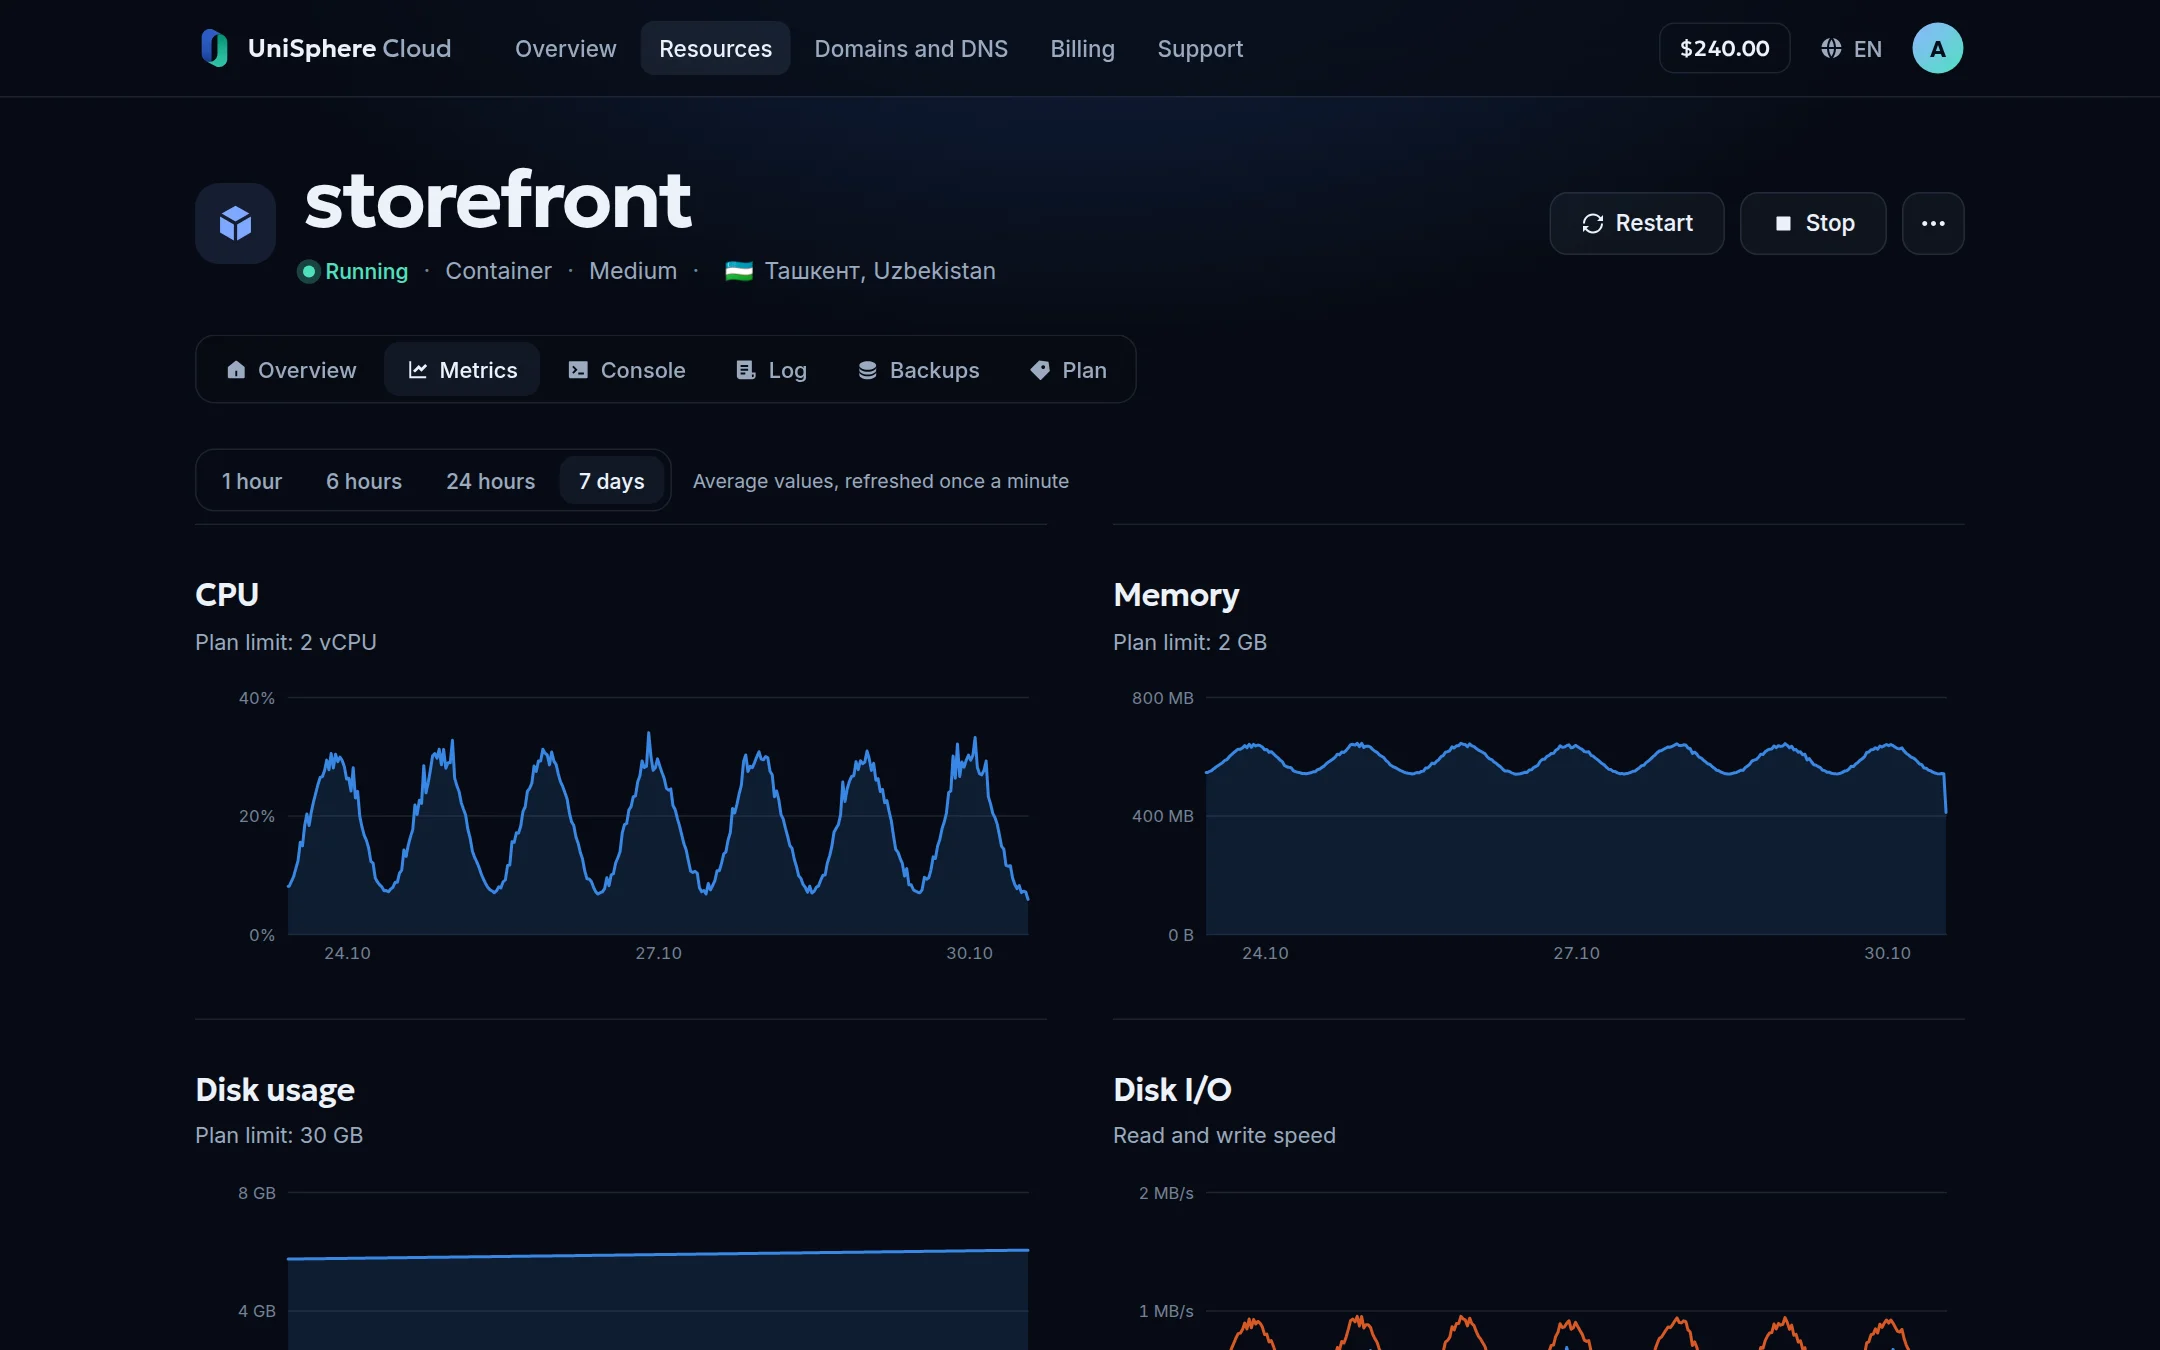The width and height of the screenshot is (2160, 1350).
Task: Select the 24 hours time range
Action: pyautogui.click(x=490, y=481)
